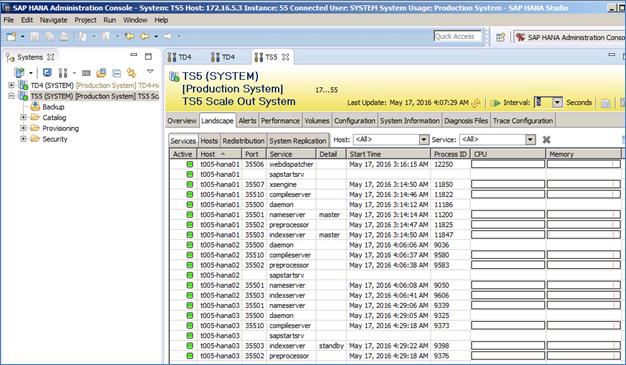
Task: Minimize the Systems view panel
Action: (x=134, y=55)
